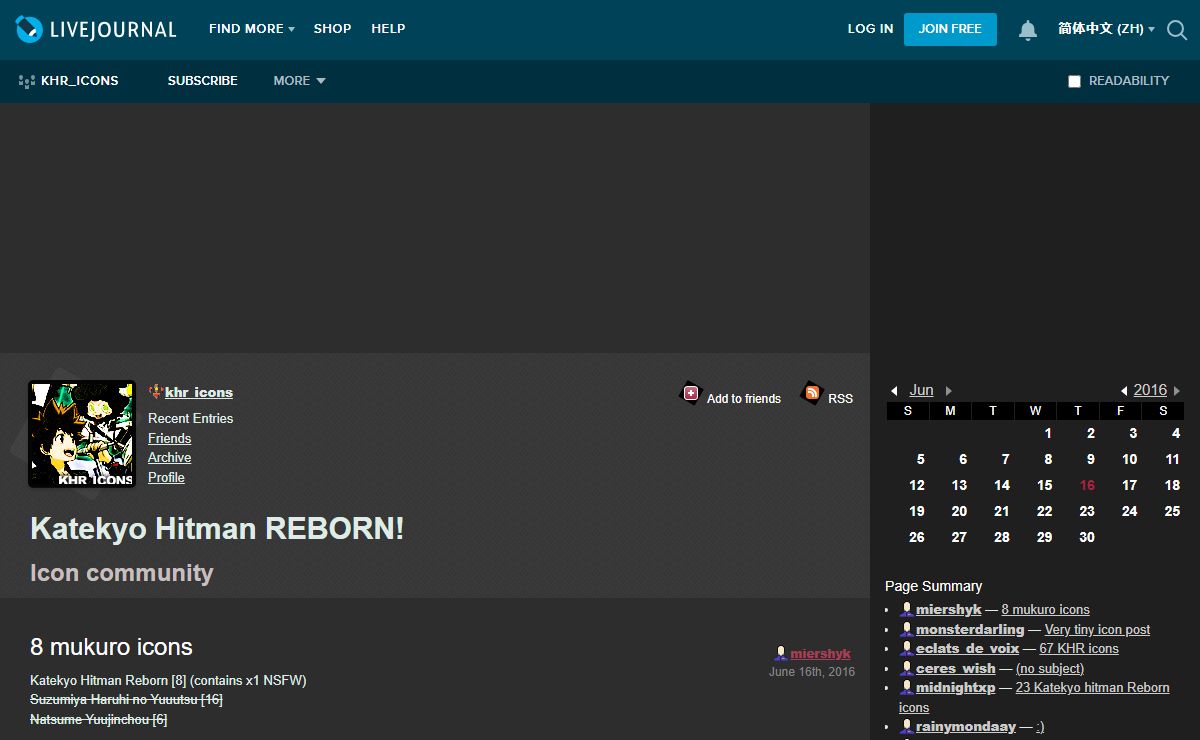This screenshot has width=1200, height=740.
Task: Click Natsume Yuujinchou [6] line
Action: pyautogui.click(x=98, y=719)
